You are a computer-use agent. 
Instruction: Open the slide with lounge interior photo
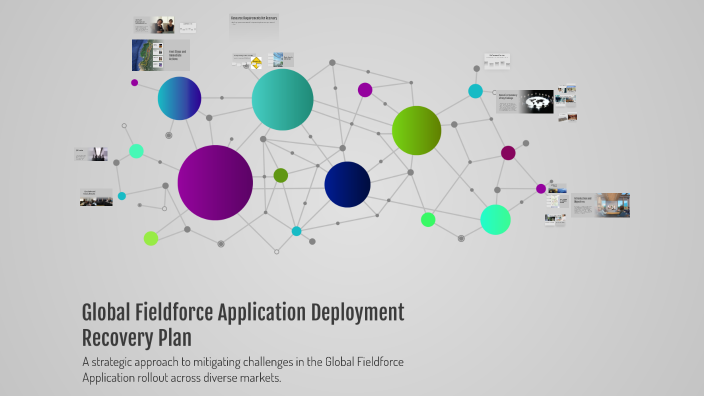pyautogui.click(x=600, y=205)
